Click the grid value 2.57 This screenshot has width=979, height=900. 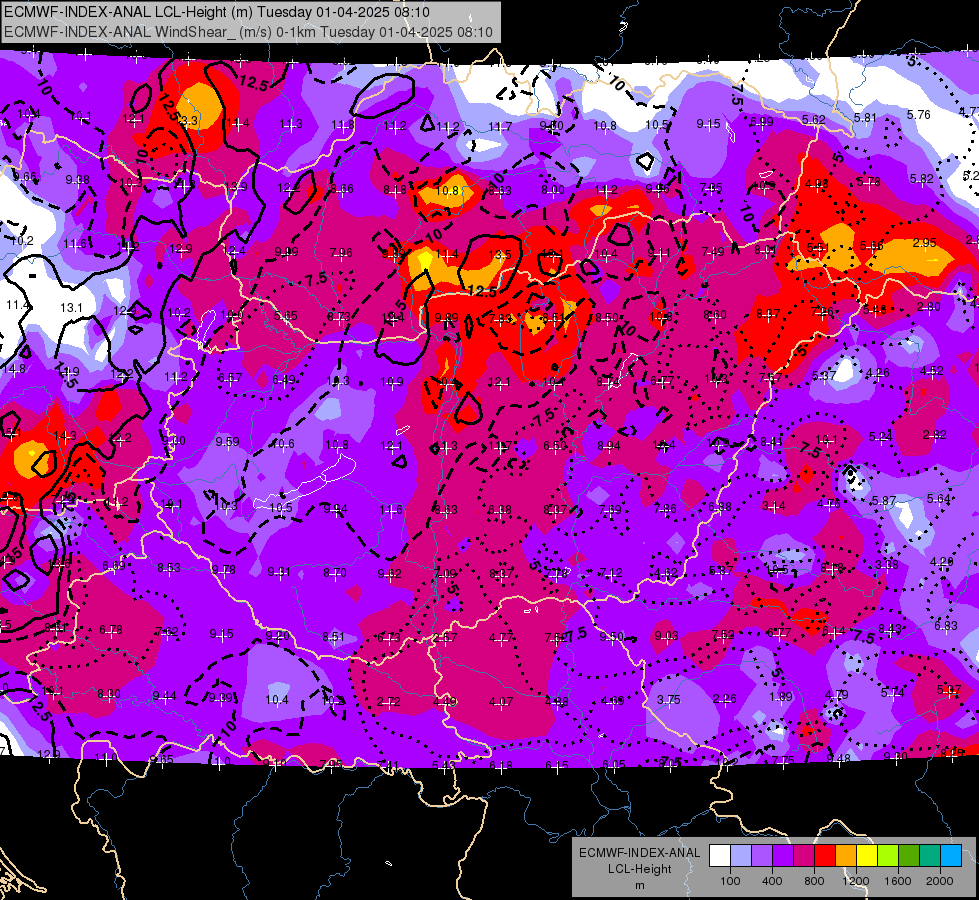pos(445,638)
